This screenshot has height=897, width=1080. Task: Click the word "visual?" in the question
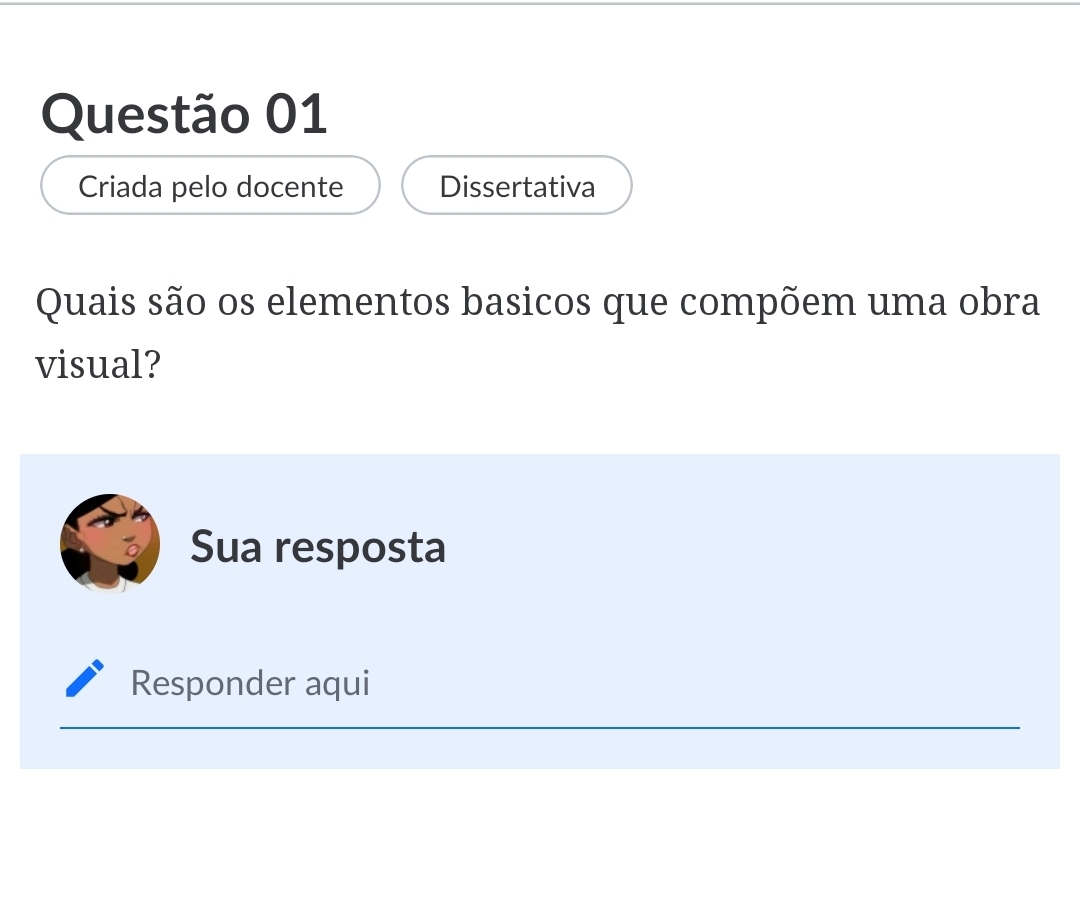98,366
